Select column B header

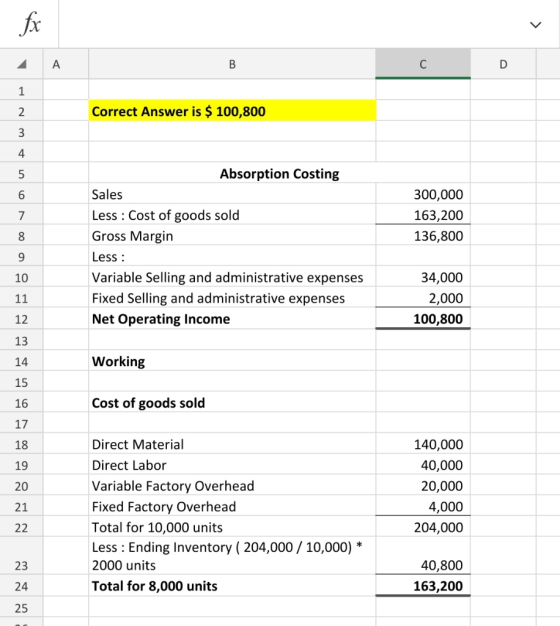coord(232,64)
